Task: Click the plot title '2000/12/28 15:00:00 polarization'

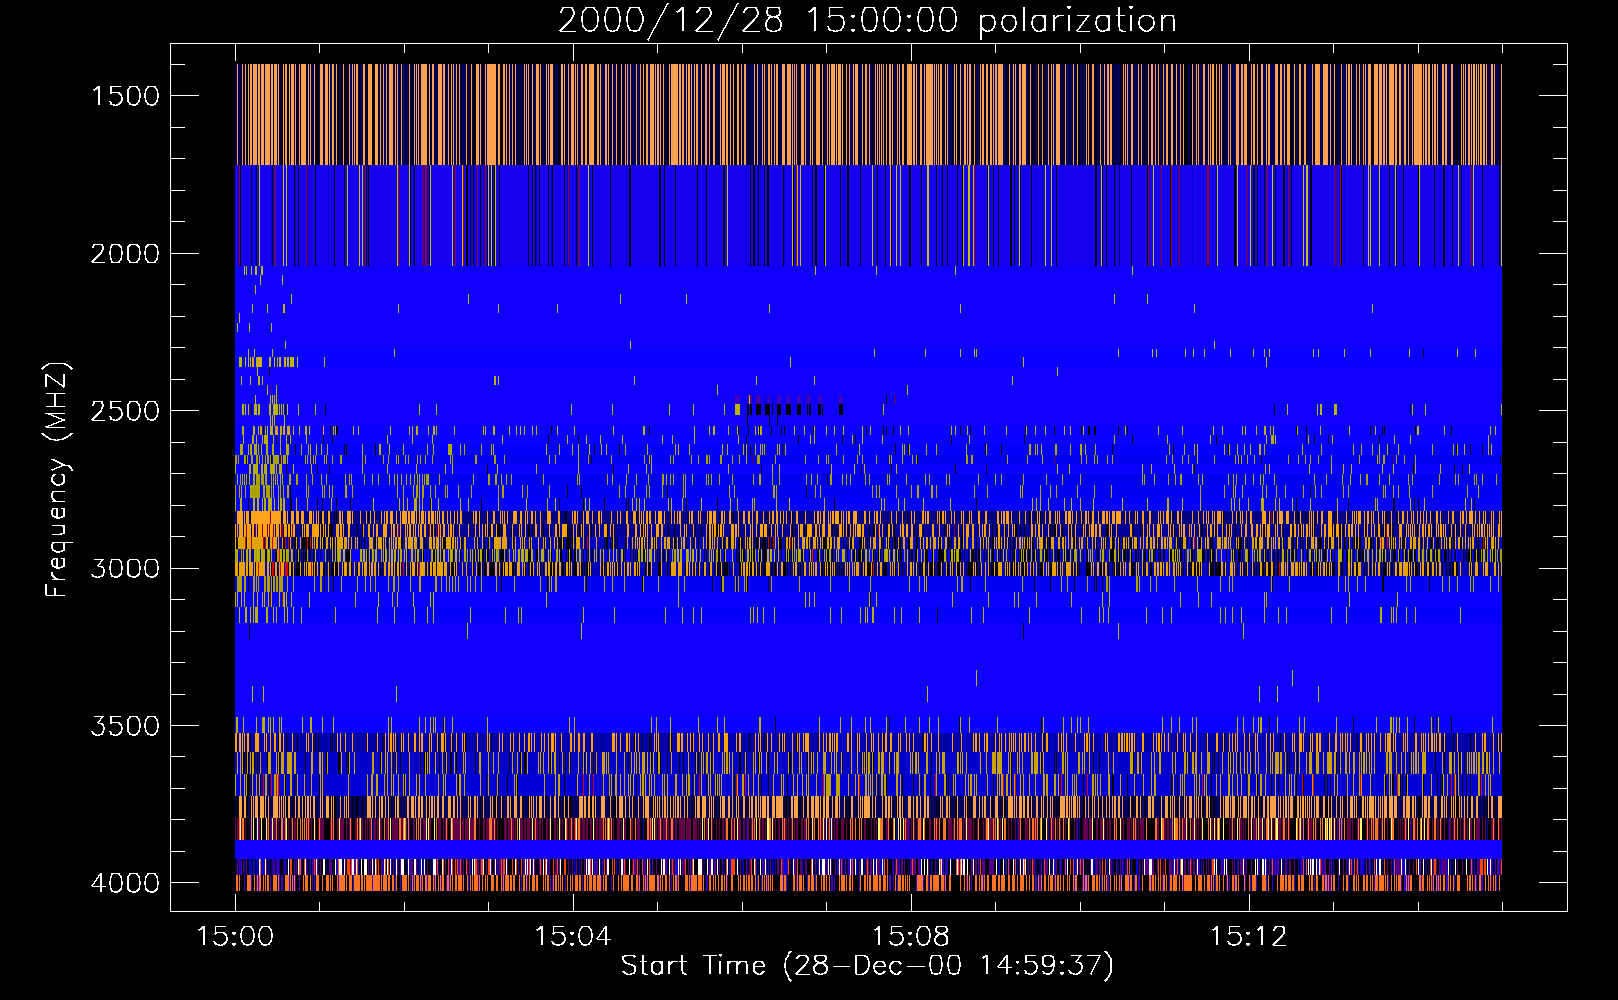Action: pos(867,21)
